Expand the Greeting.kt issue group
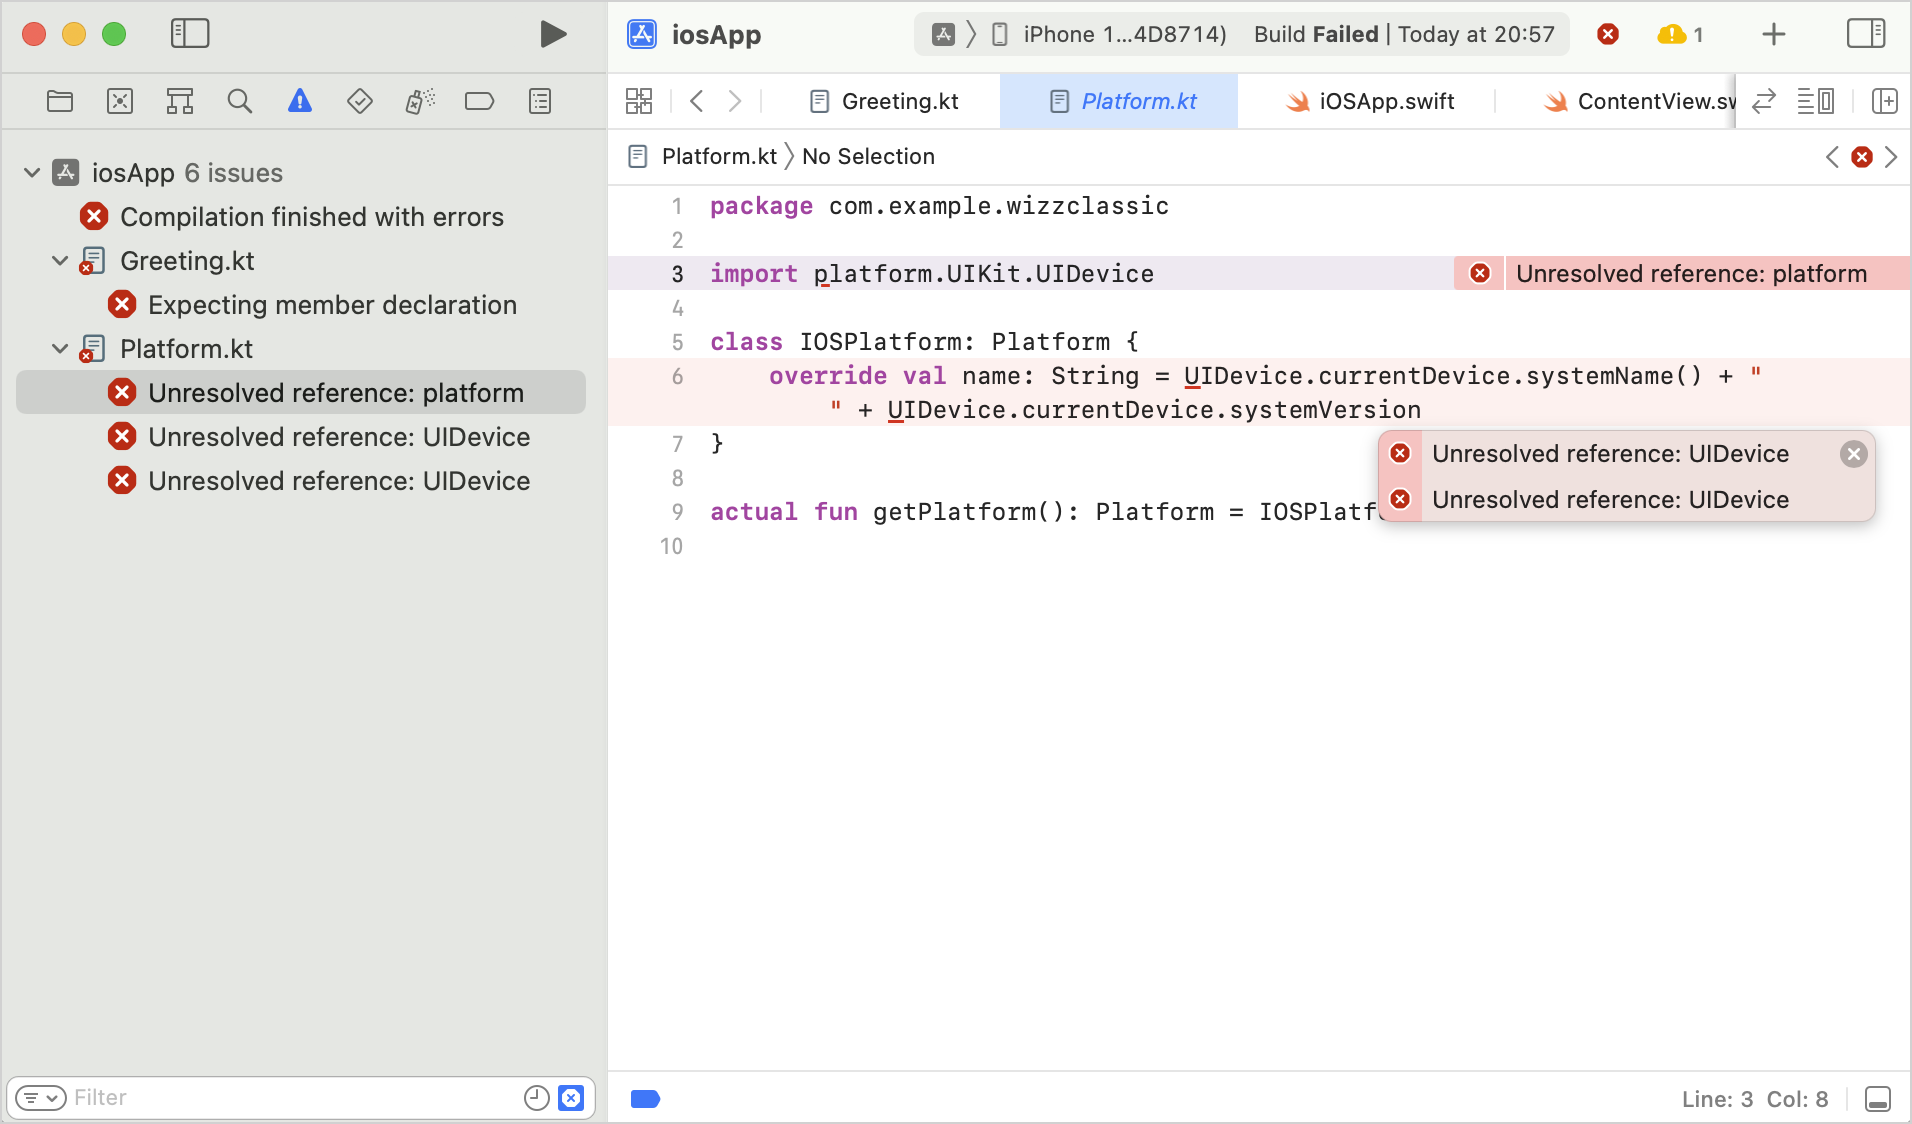Screen dimensions: 1912x1124 tap(58, 260)
